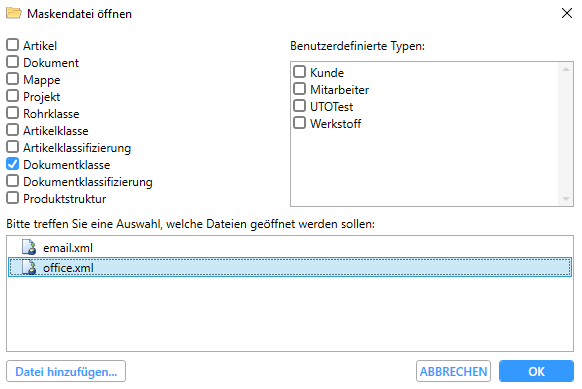Enable the Kunde custom type

[x=300, y=72]
